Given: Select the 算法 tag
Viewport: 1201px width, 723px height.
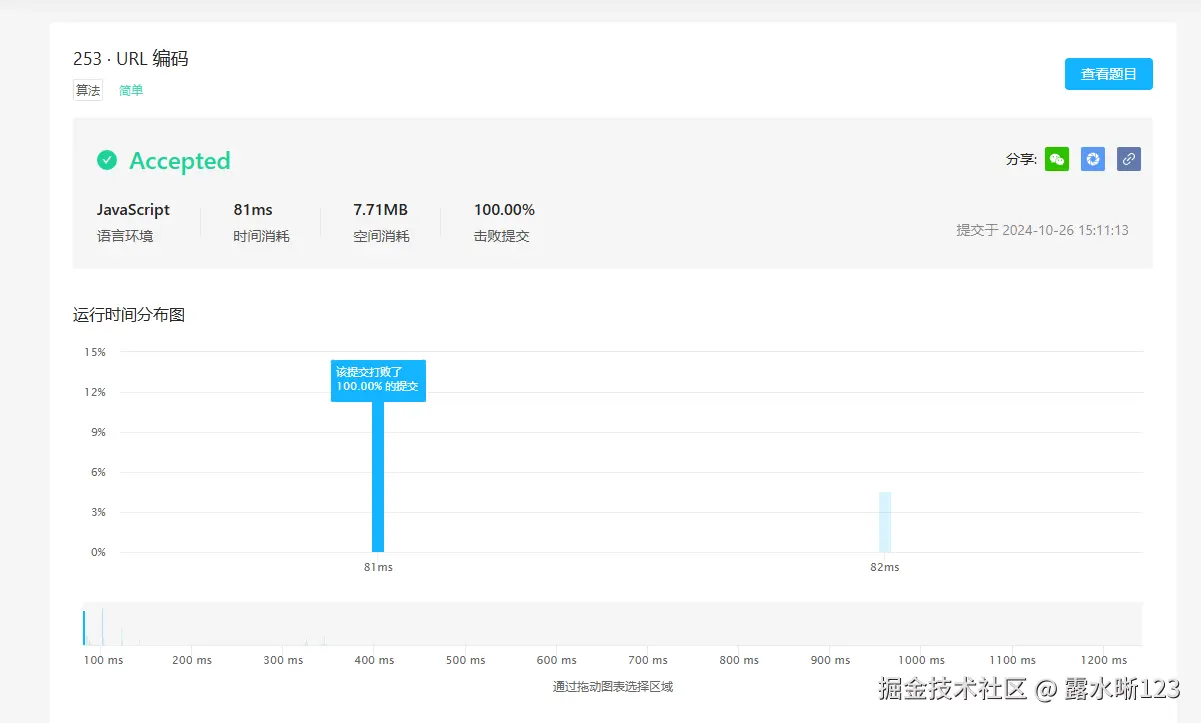Looking at the screenshot, I should point(88,90).
